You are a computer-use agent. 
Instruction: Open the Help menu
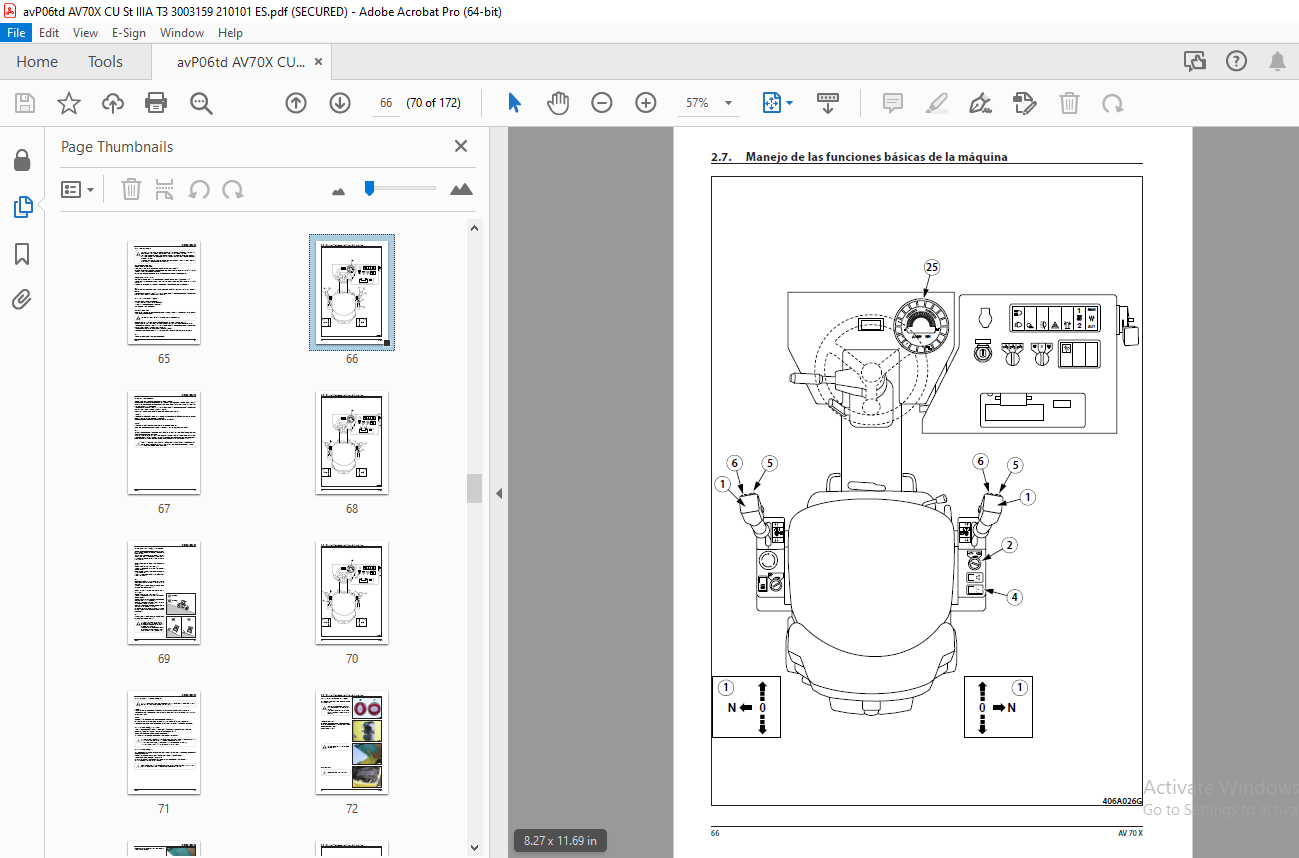coord(230,33)
